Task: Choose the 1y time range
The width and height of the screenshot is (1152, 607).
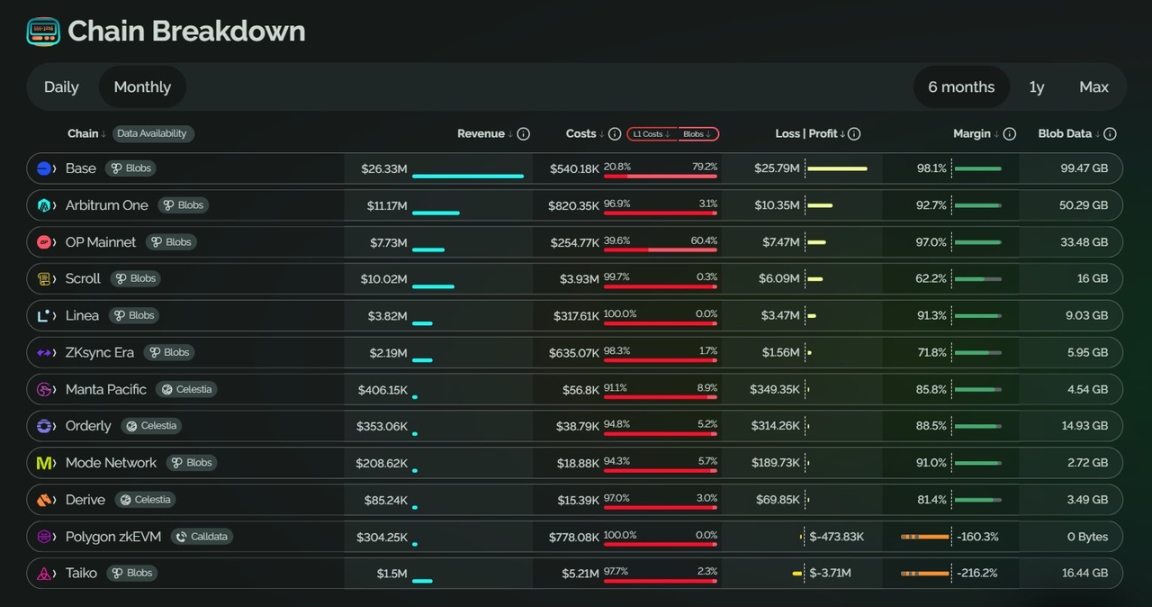Action: [x=1036, y=87]
